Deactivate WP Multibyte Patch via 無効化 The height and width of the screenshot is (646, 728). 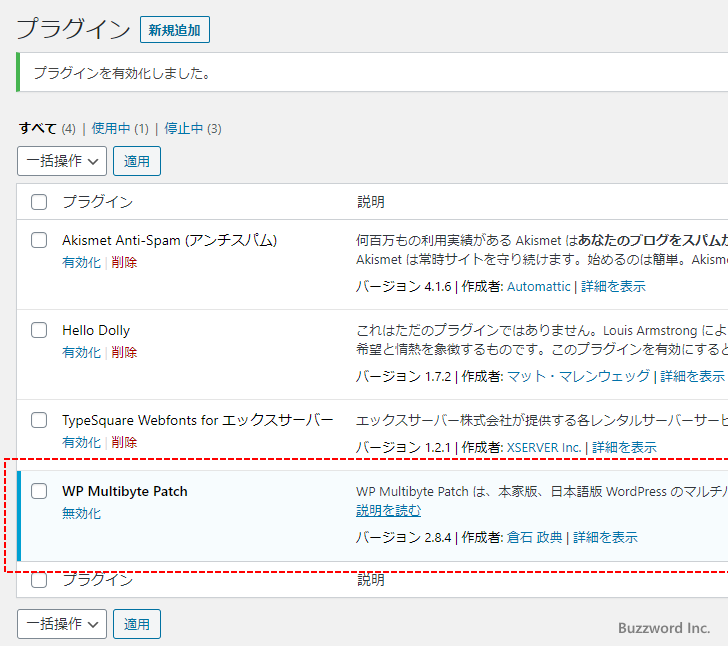[x=81, y=513]
